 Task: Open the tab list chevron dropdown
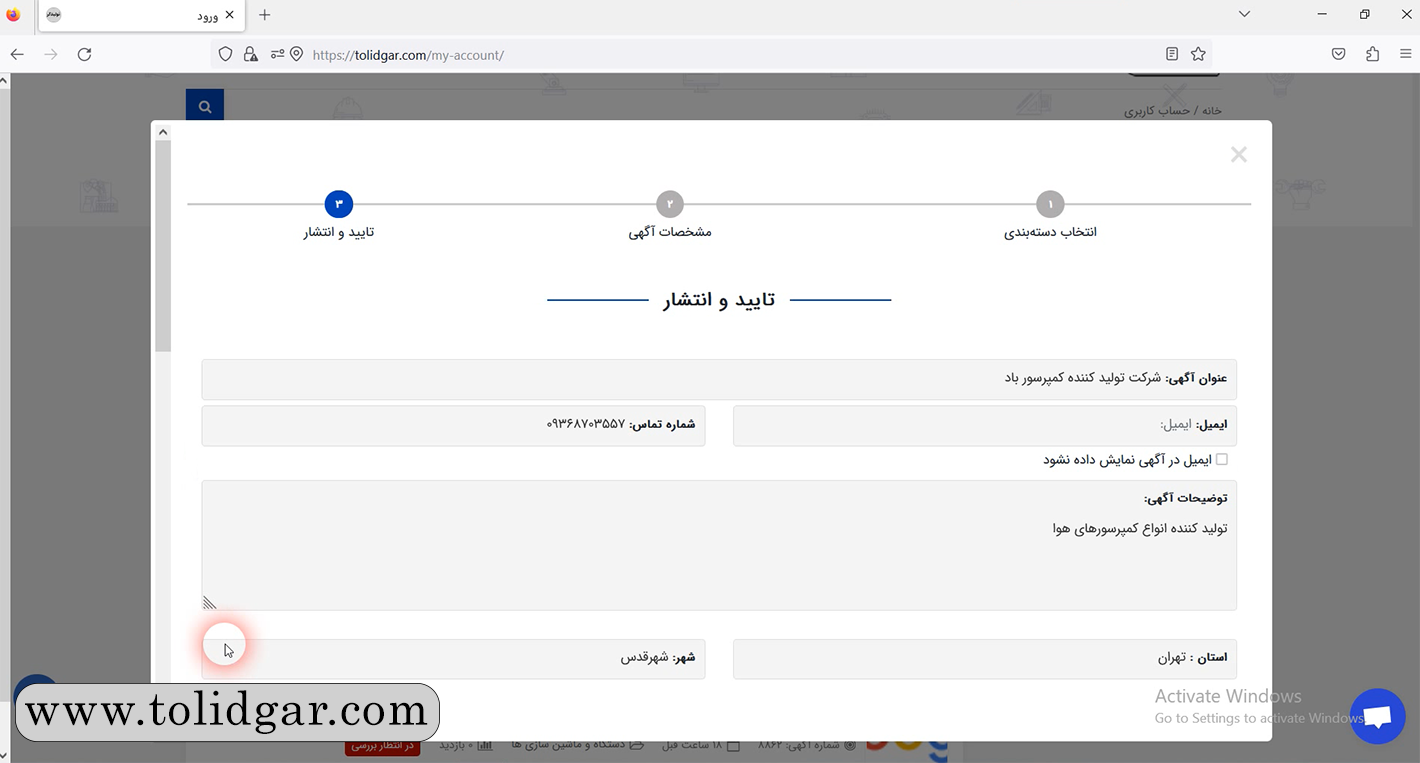click(1243, 14)
